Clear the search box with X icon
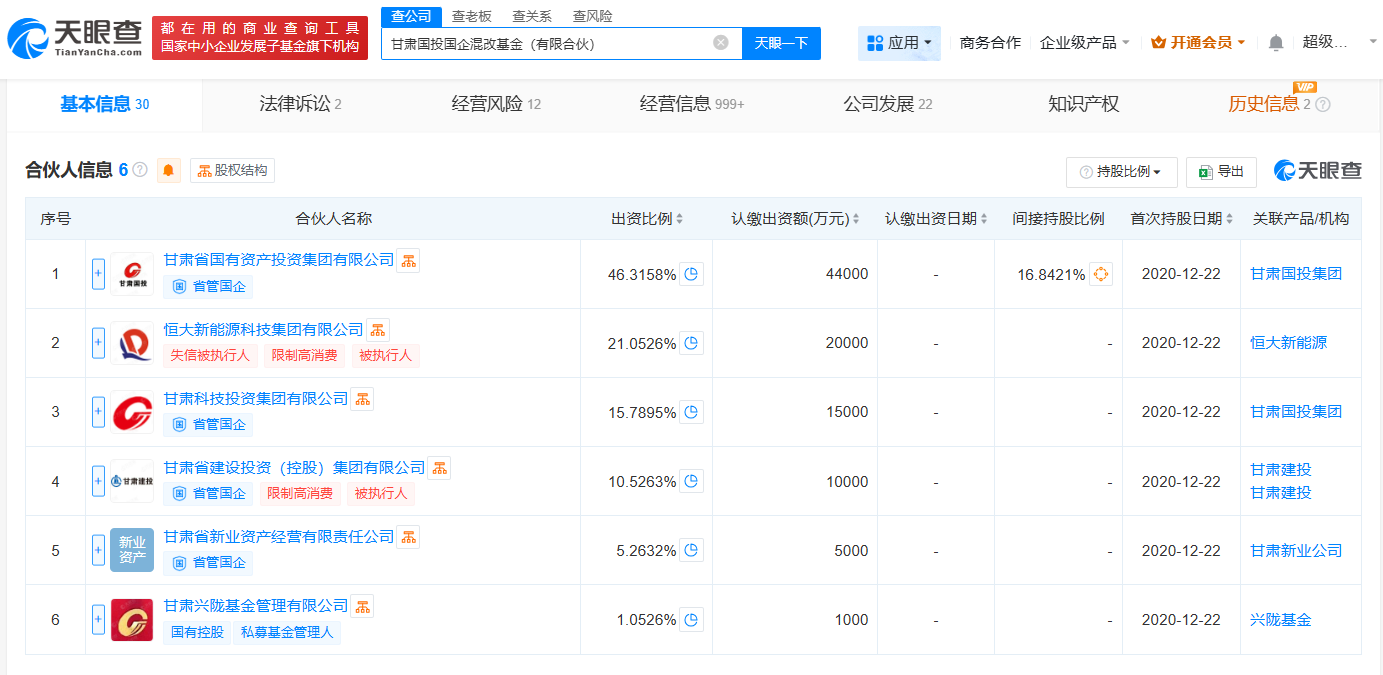 721,43
